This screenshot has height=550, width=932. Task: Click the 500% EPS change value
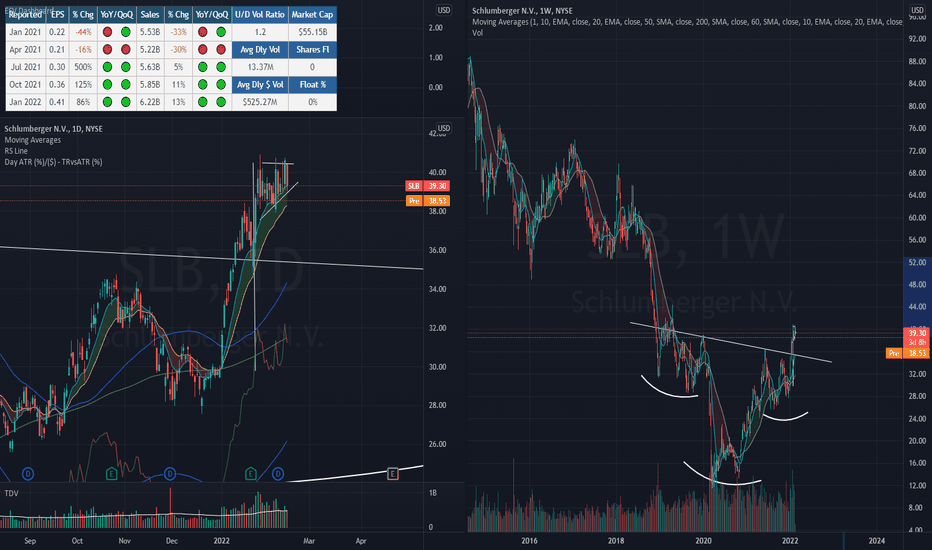point(83,67)
